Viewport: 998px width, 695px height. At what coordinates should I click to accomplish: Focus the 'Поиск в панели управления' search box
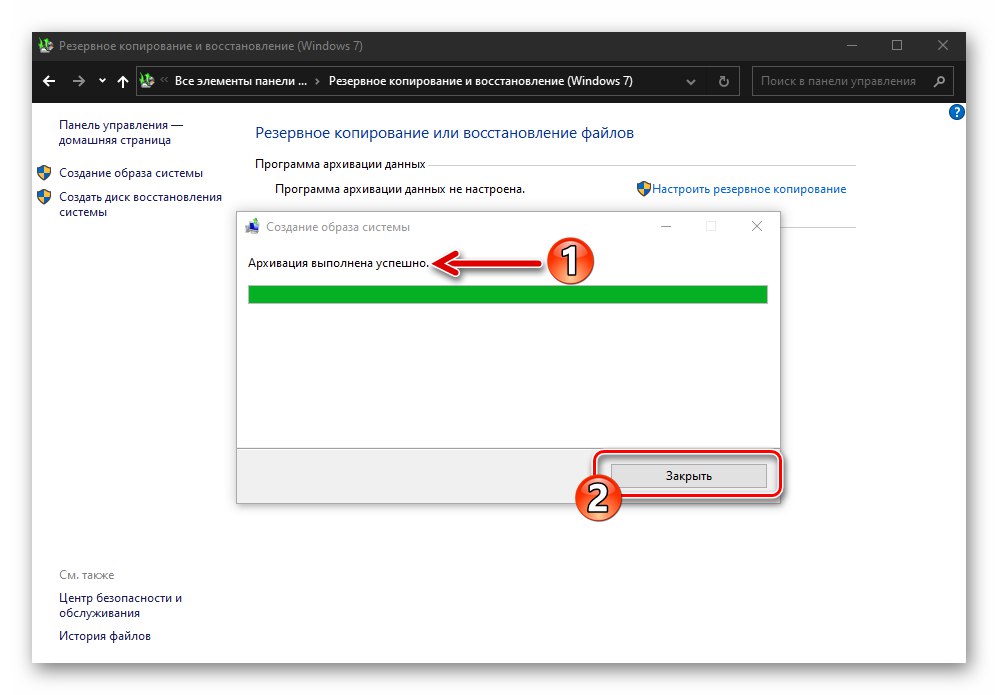(x=838, y=81)
